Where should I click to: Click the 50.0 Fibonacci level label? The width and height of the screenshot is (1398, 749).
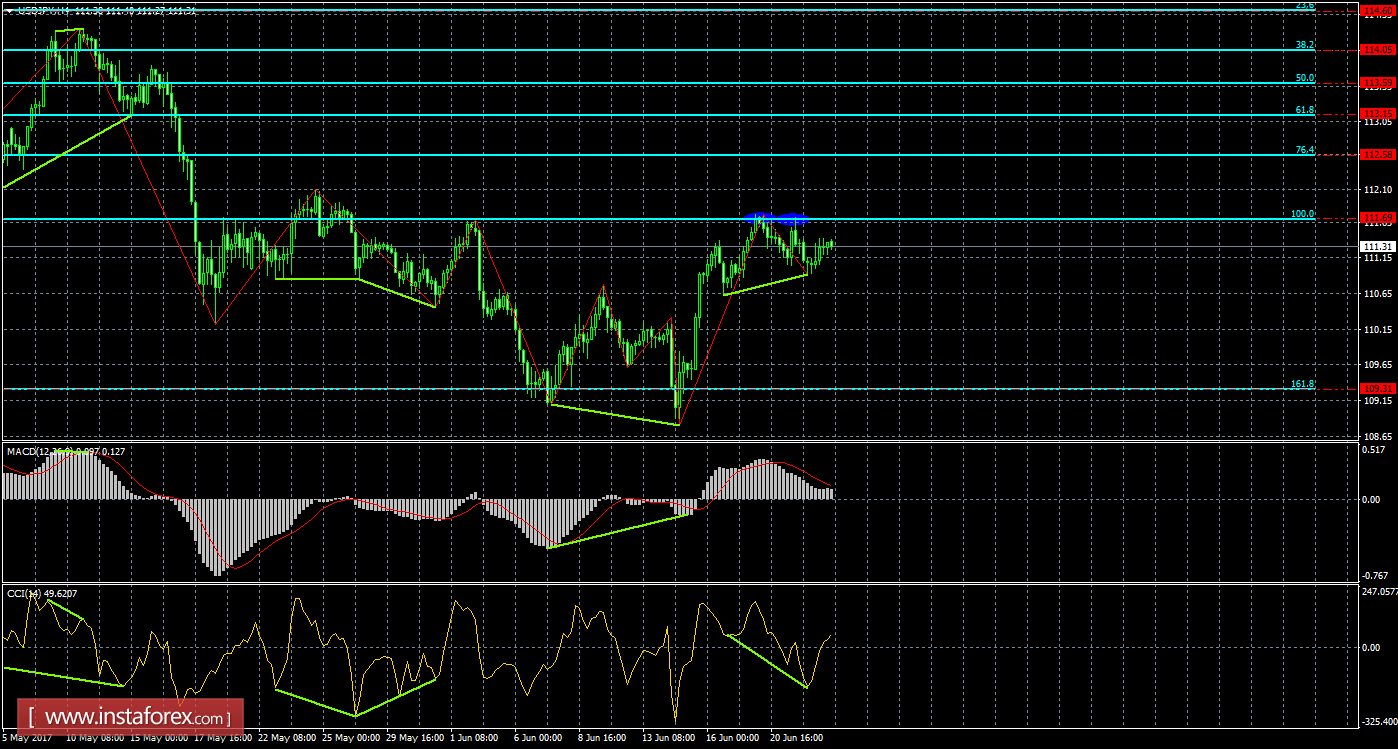pos(1305,78)
